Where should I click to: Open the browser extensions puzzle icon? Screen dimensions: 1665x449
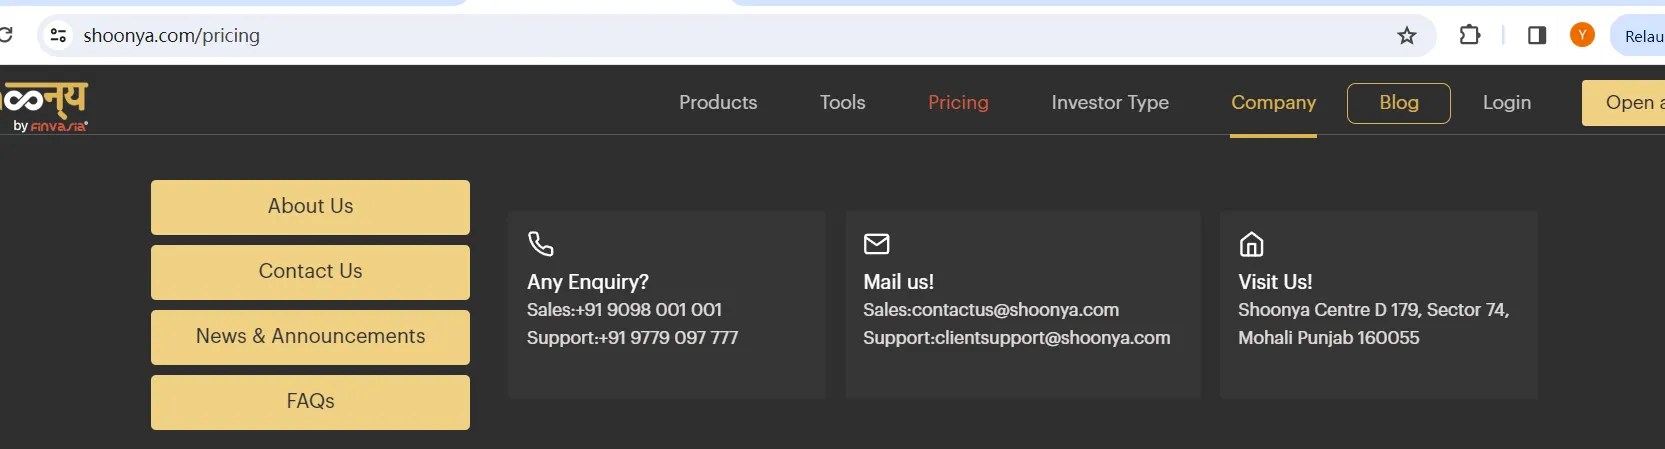point(1469,35)
